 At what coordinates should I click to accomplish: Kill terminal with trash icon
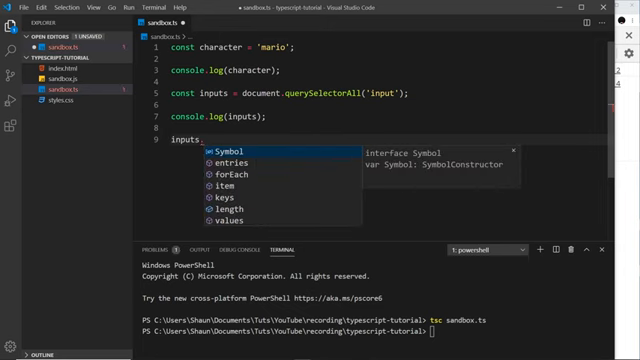pyautogui.click(x=571, y=249)
